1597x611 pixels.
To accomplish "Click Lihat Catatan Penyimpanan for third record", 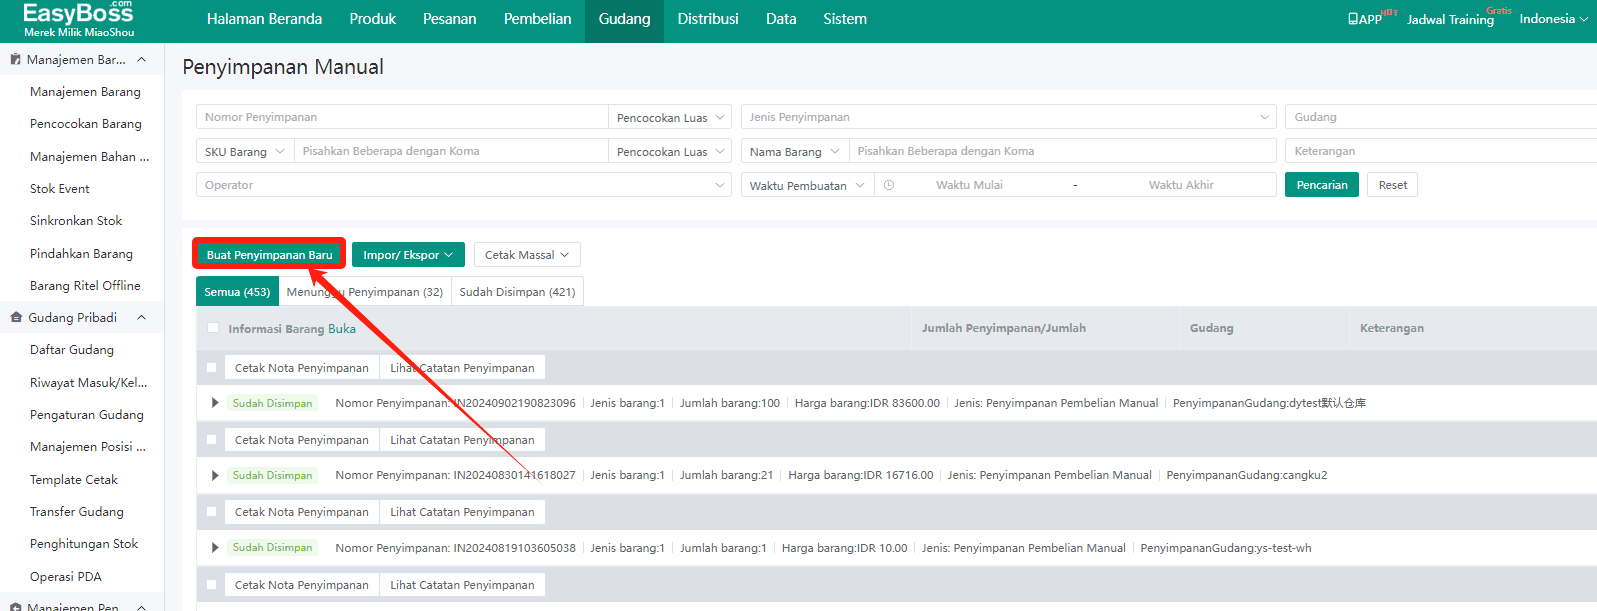I will [462, 512].
